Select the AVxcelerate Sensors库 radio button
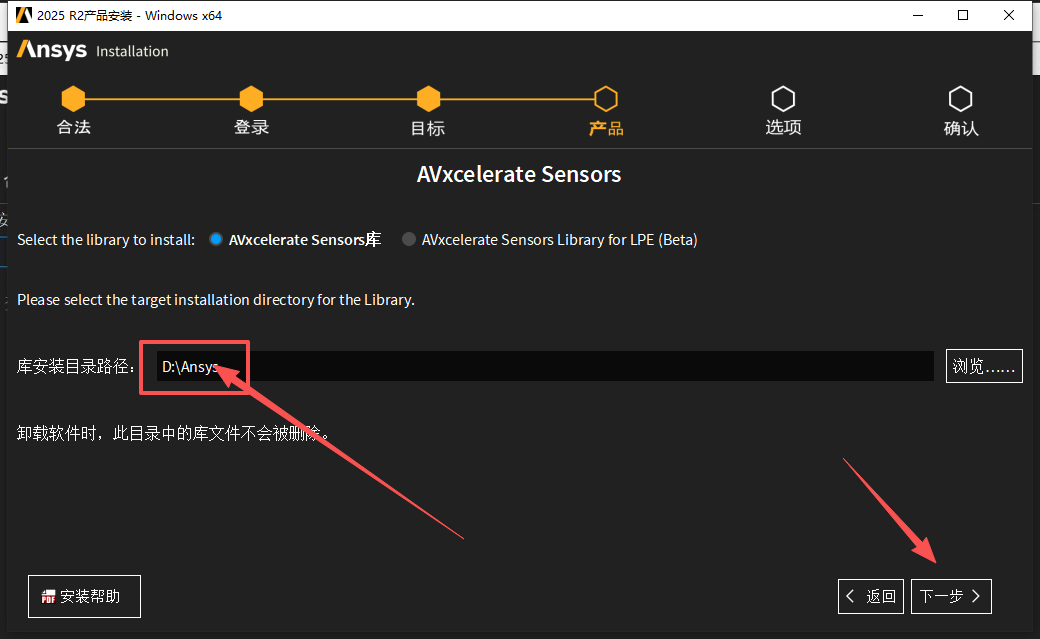Screen dimensions: 1040x639 coord(216,240)
